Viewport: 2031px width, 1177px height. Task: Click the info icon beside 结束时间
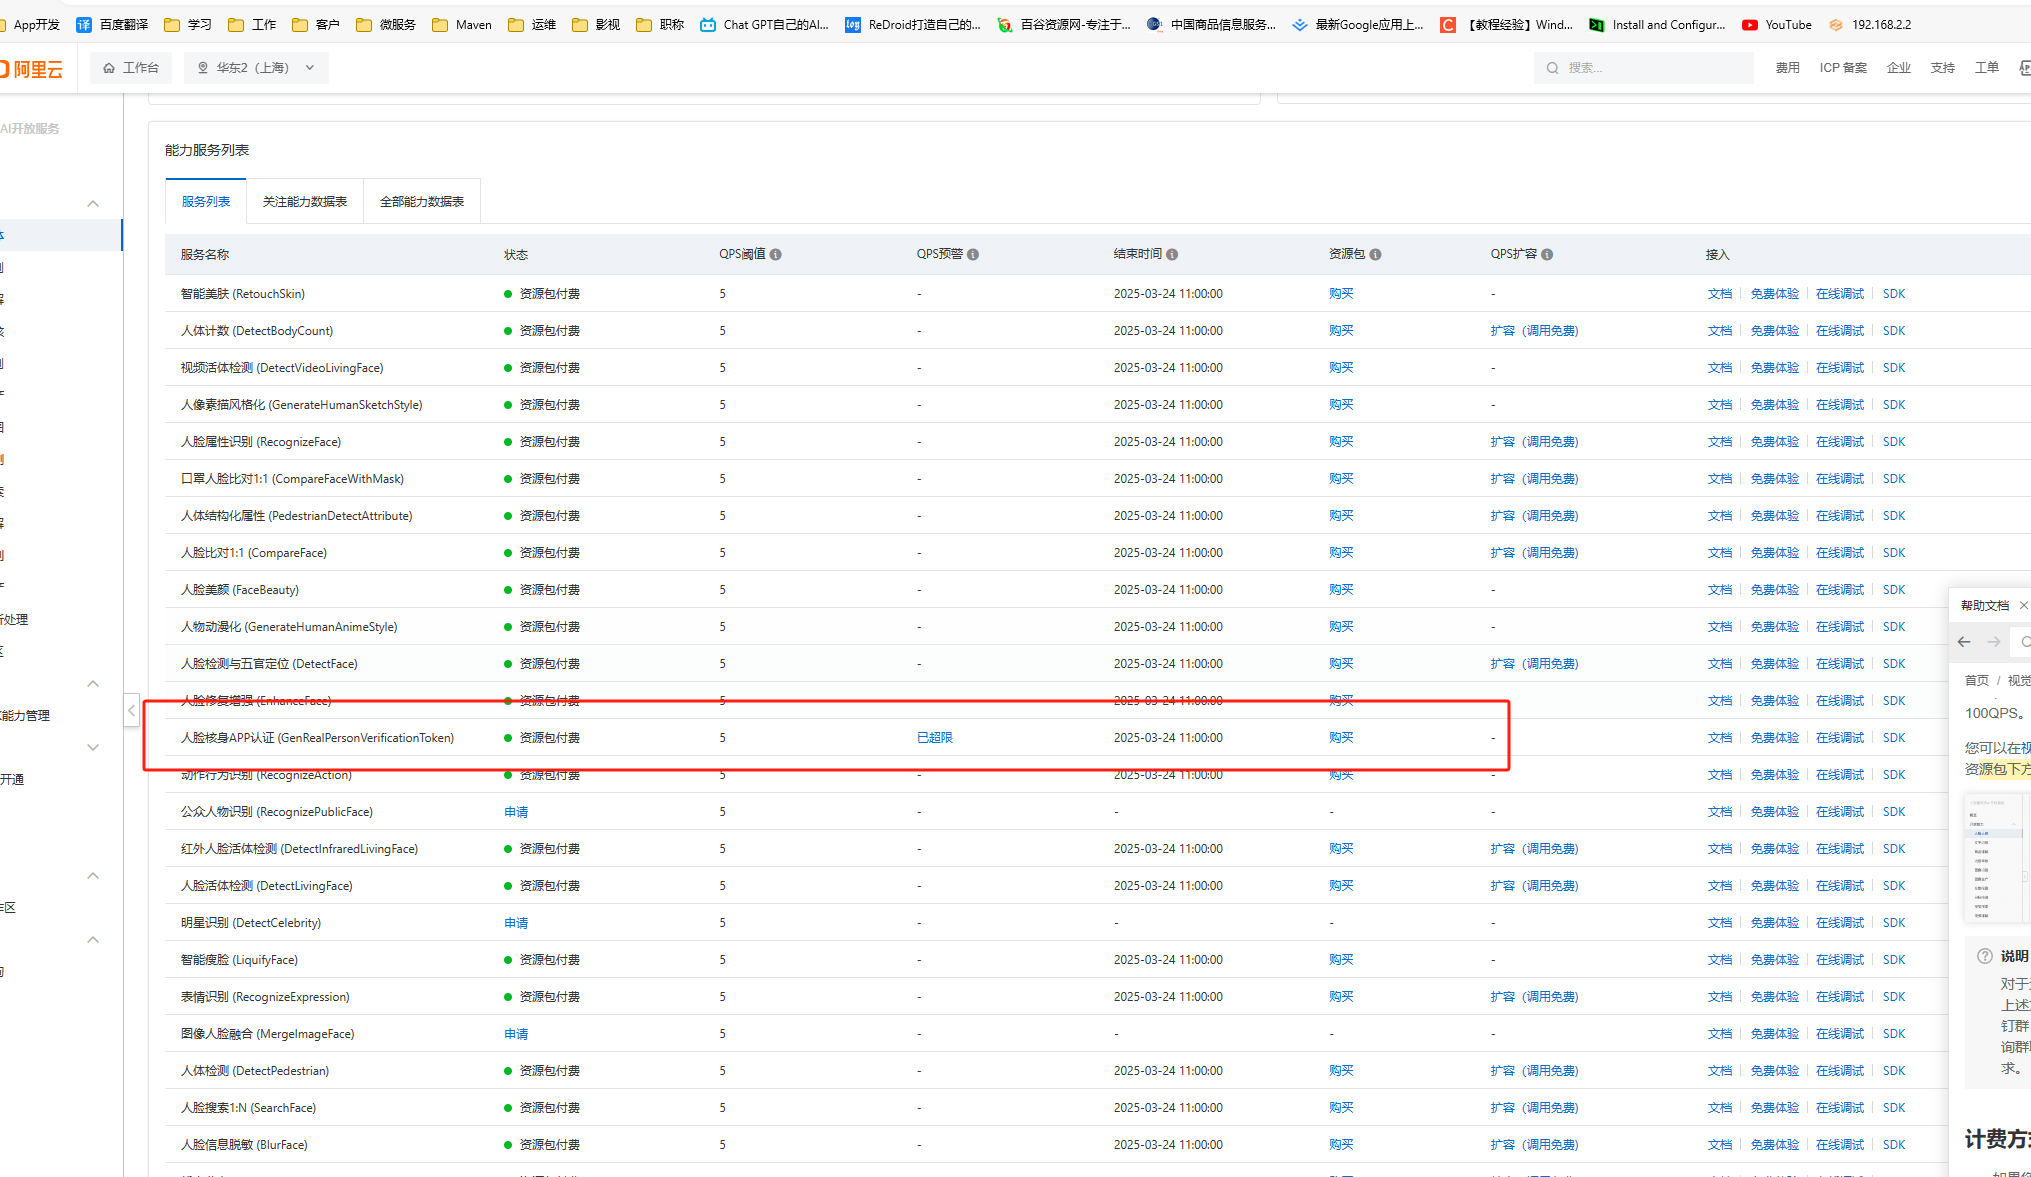pyautogui.click(x=1172, y=255)
